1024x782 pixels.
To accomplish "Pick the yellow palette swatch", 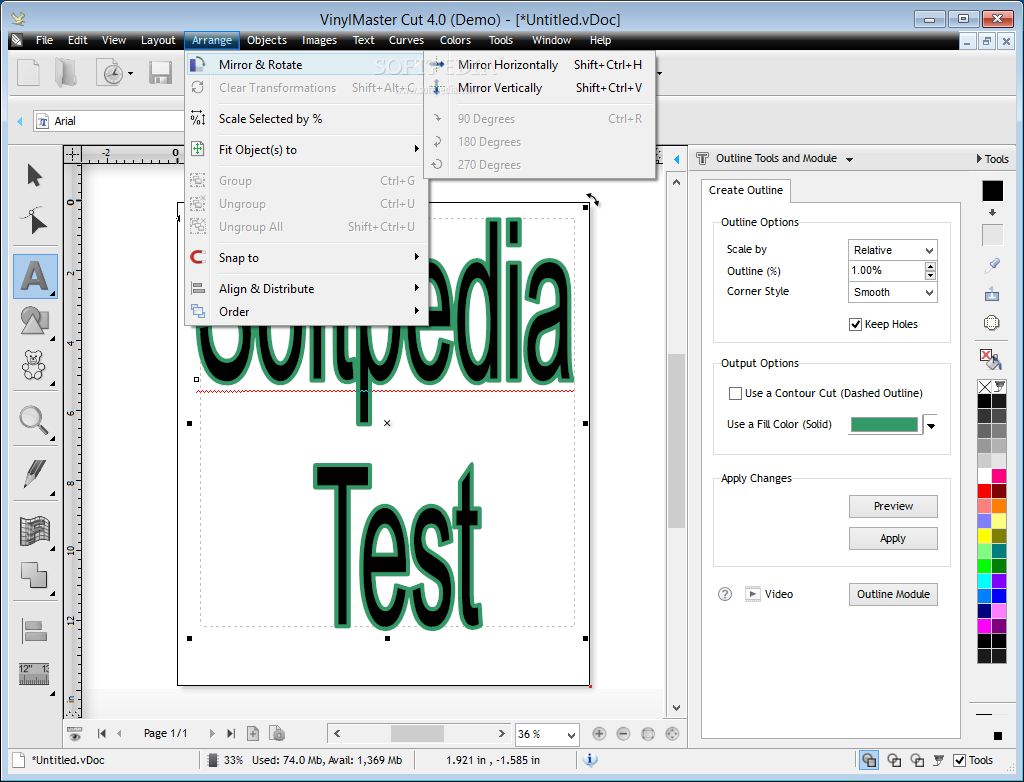I will (x=984, y=536).
